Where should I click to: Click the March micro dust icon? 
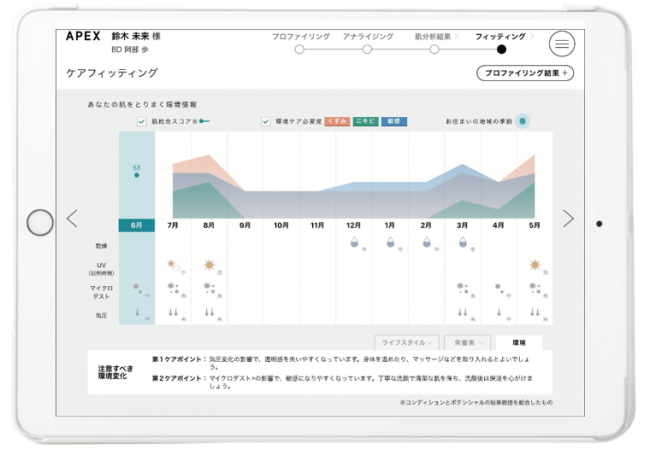coord(462,288)
